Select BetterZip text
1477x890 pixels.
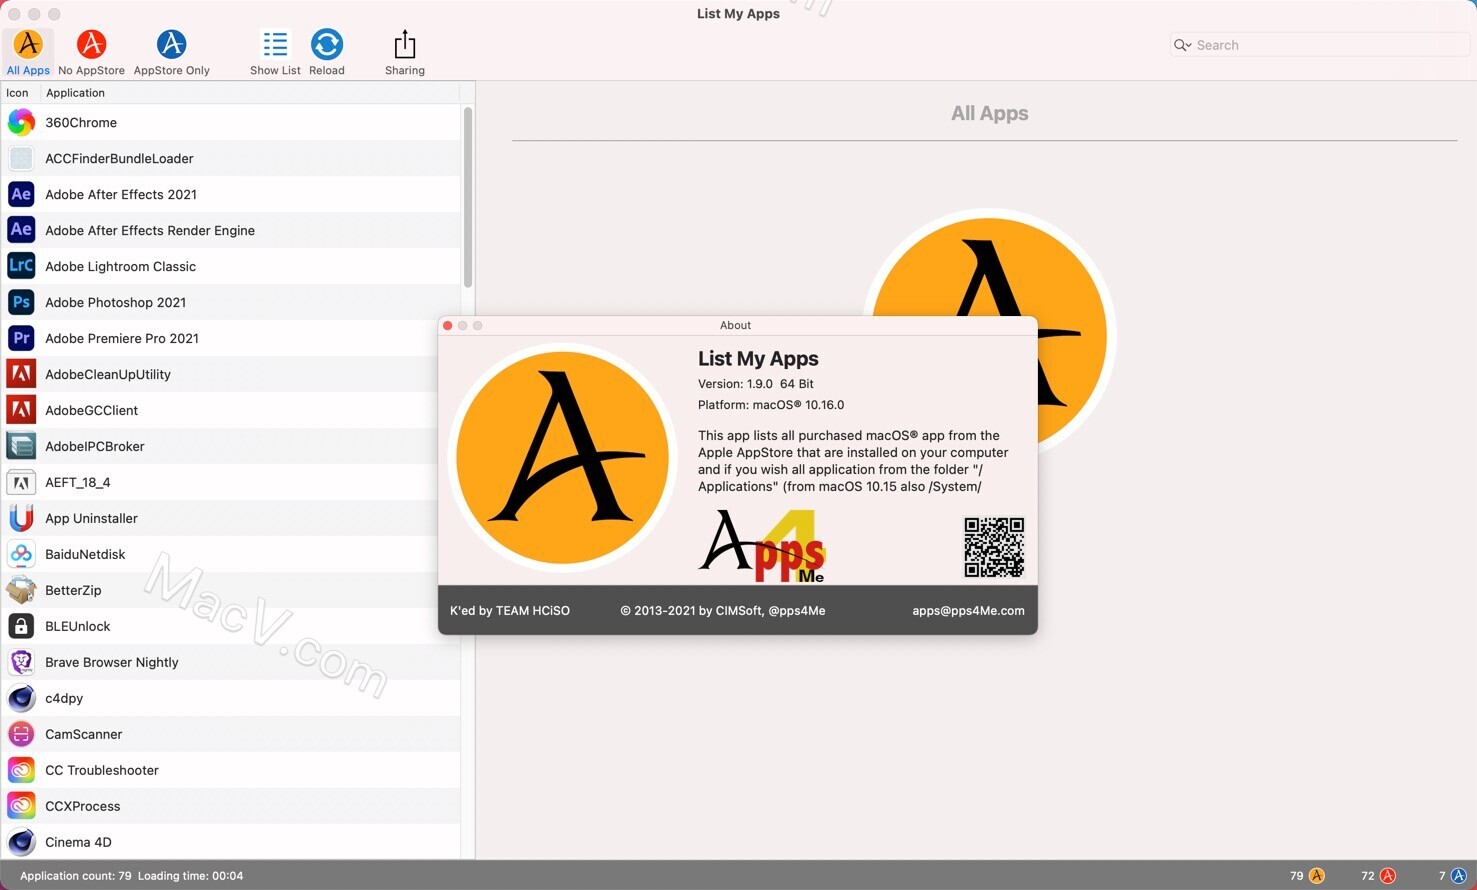coord(73,590)
